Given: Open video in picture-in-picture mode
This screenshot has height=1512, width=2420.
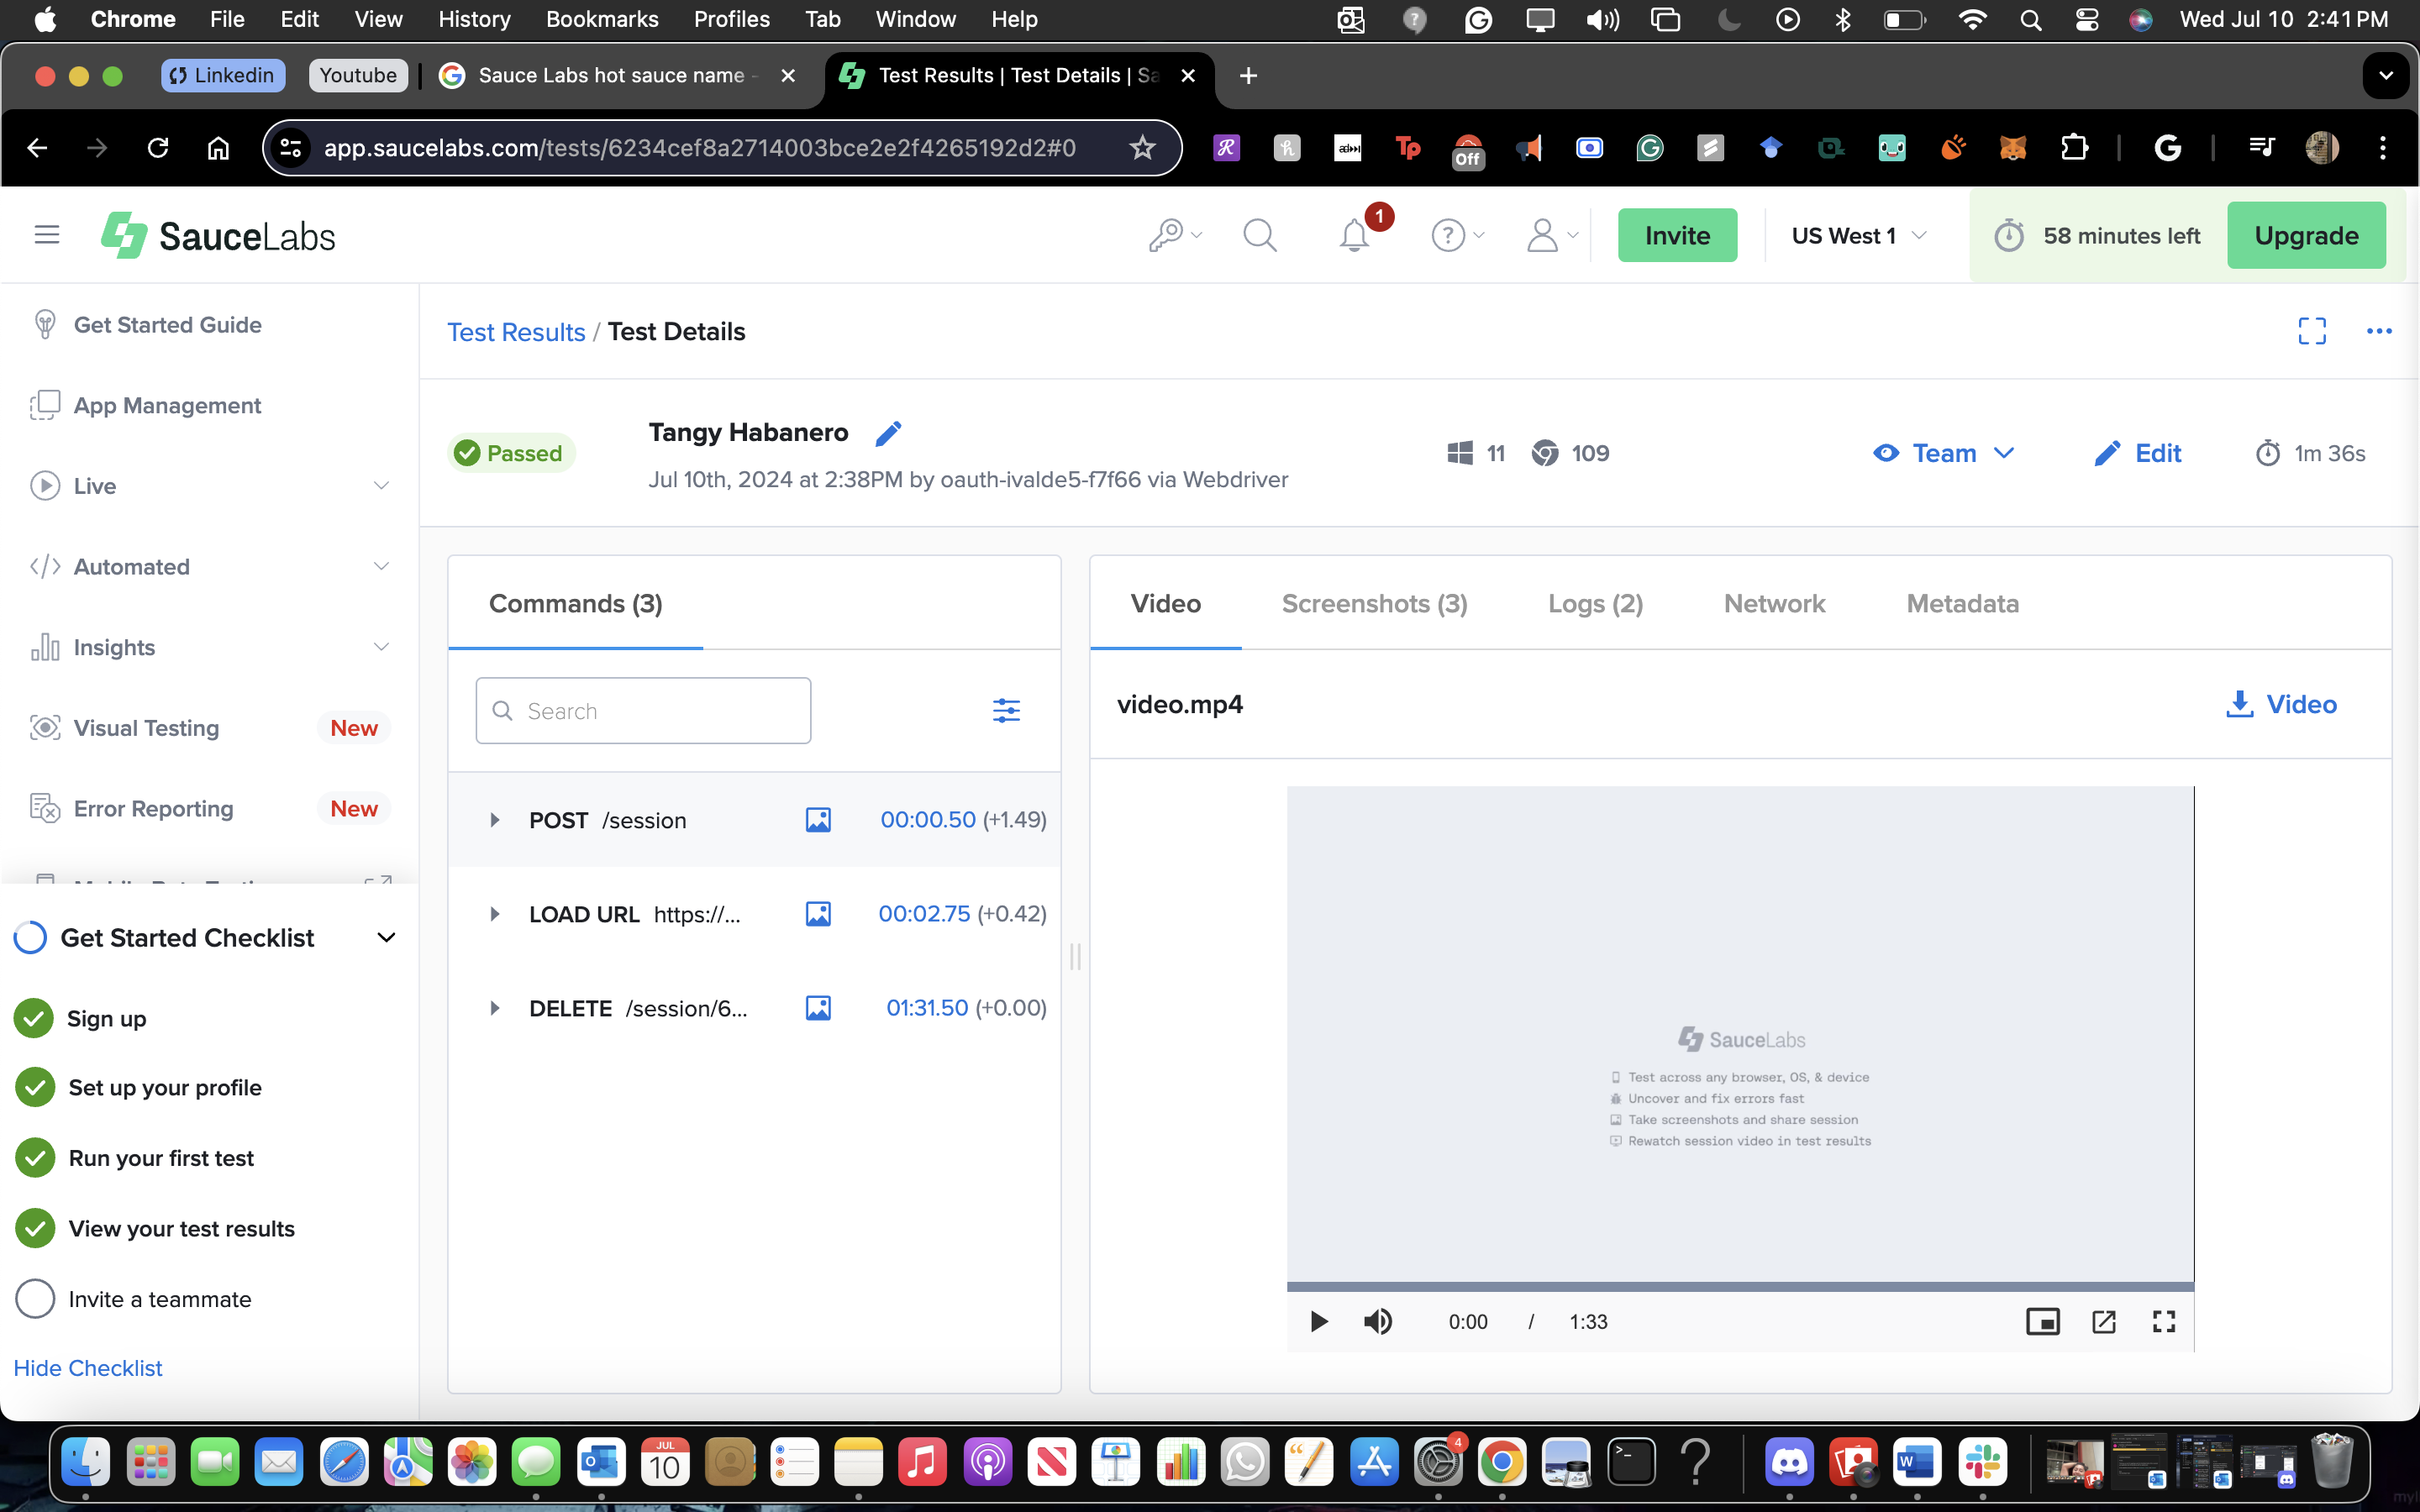Looking at the screenshot, I should tap(2042, 1322).
